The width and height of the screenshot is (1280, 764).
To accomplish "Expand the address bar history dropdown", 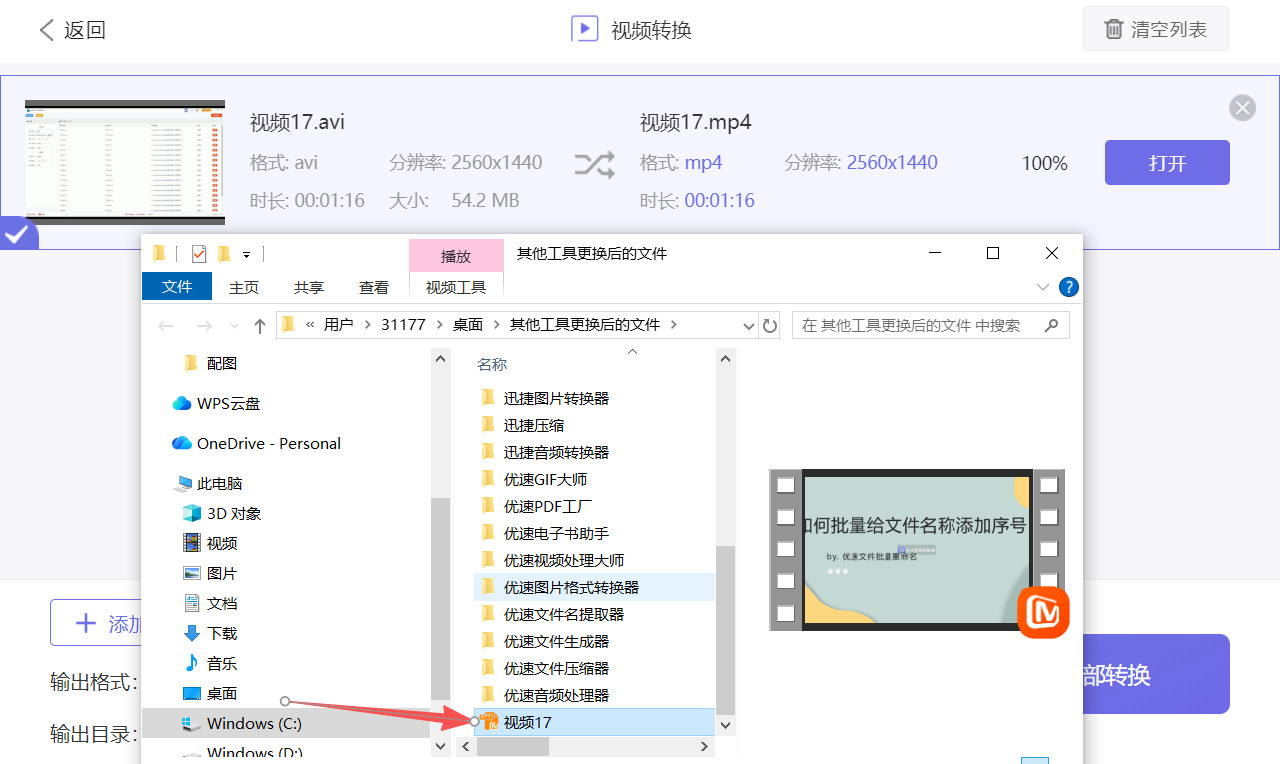I will pyautogui.click(x=749, y=325).
